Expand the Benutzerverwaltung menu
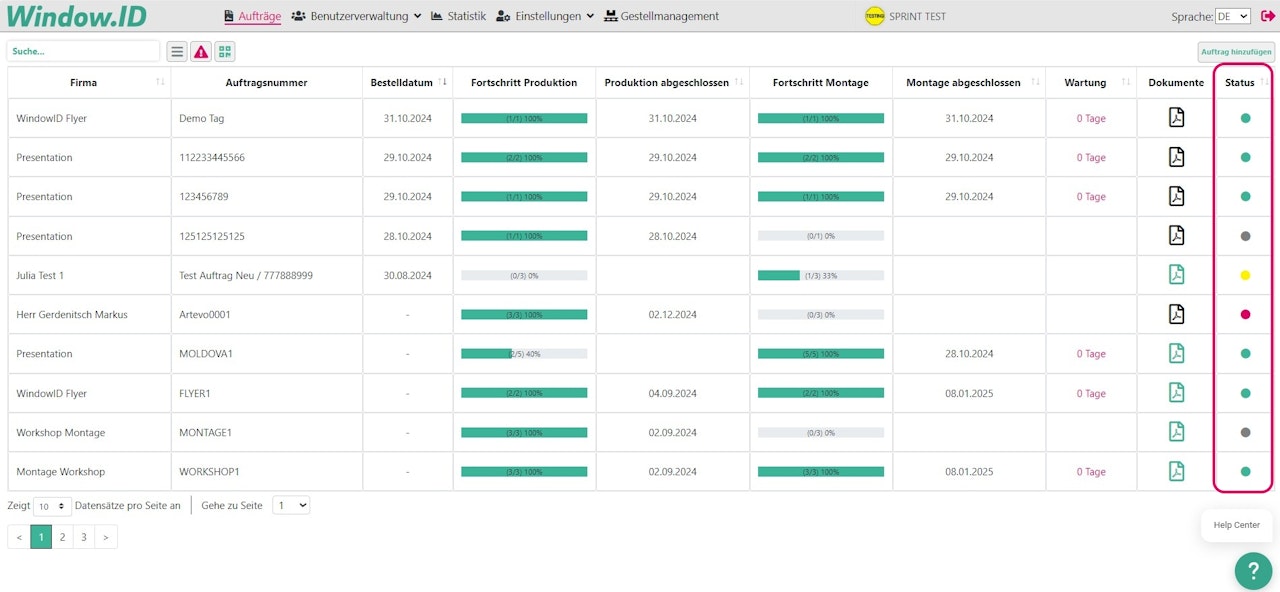The height and width of the screenshot is (592, 1280). pyautogui.click(x=357, y=16)
